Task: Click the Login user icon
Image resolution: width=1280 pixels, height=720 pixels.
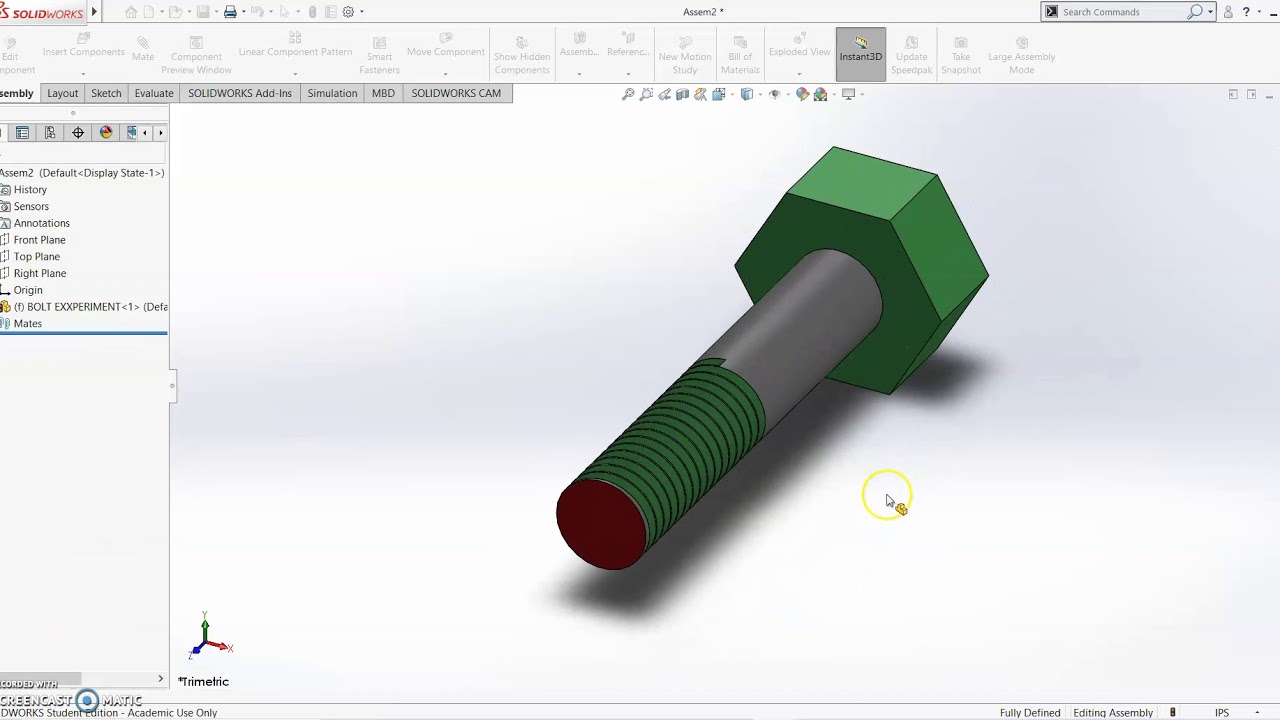Action: (1228, 12)
